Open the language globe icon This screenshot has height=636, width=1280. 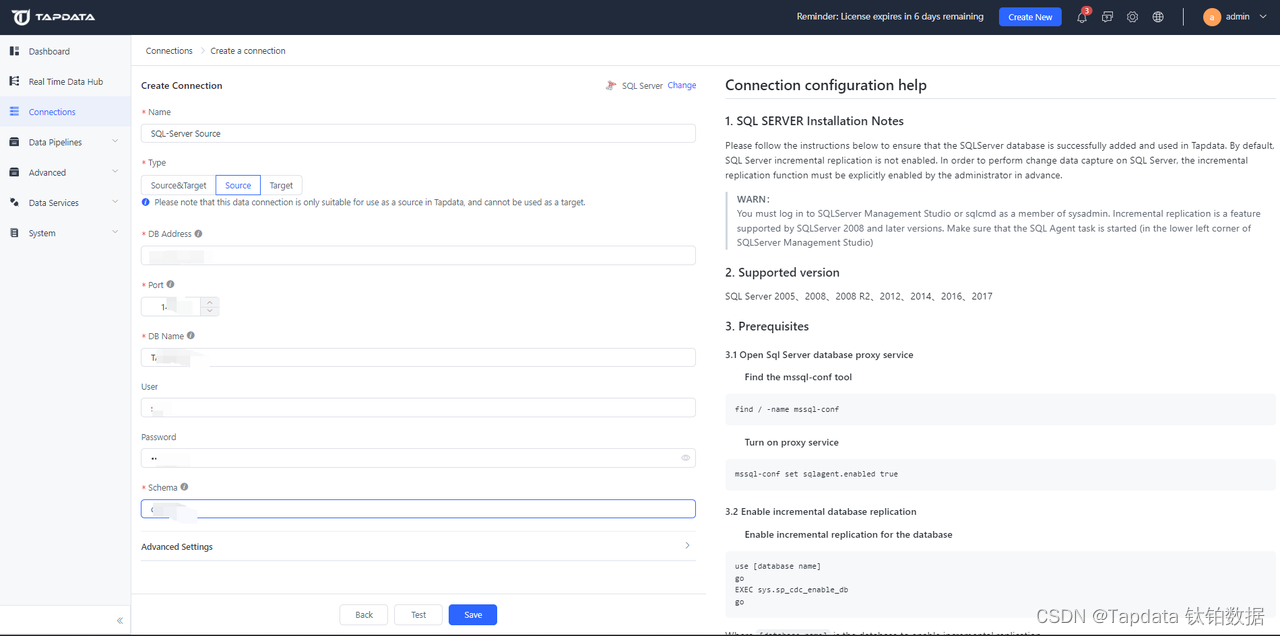click(x=1158, y=17)
